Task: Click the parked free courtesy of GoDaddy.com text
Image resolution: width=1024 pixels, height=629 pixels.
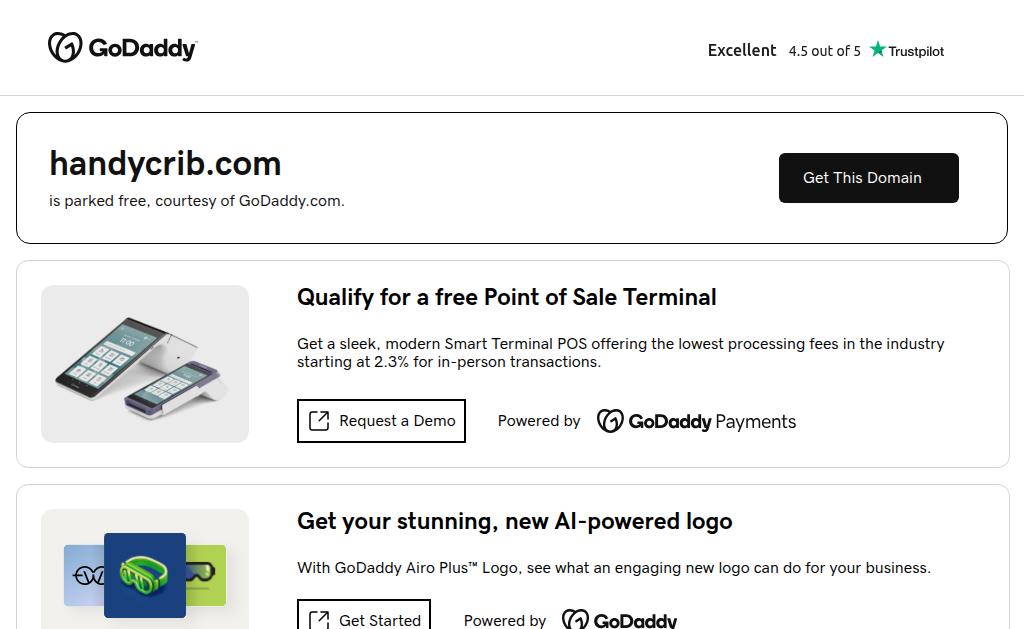Action: point(196,201)
